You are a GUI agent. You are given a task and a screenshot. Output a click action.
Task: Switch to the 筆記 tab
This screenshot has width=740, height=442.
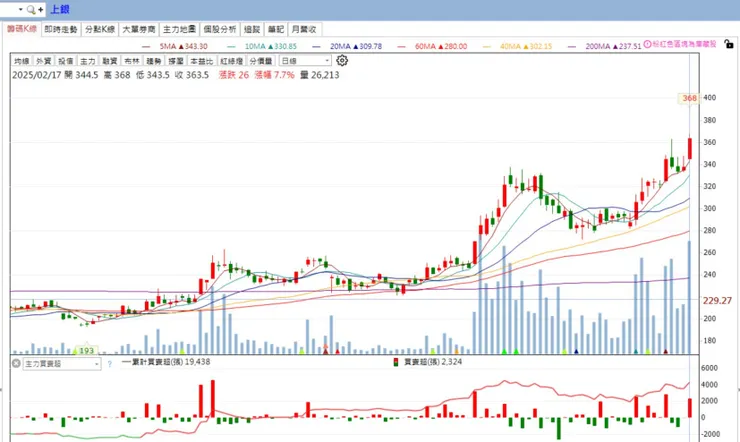tap(276, 29)
